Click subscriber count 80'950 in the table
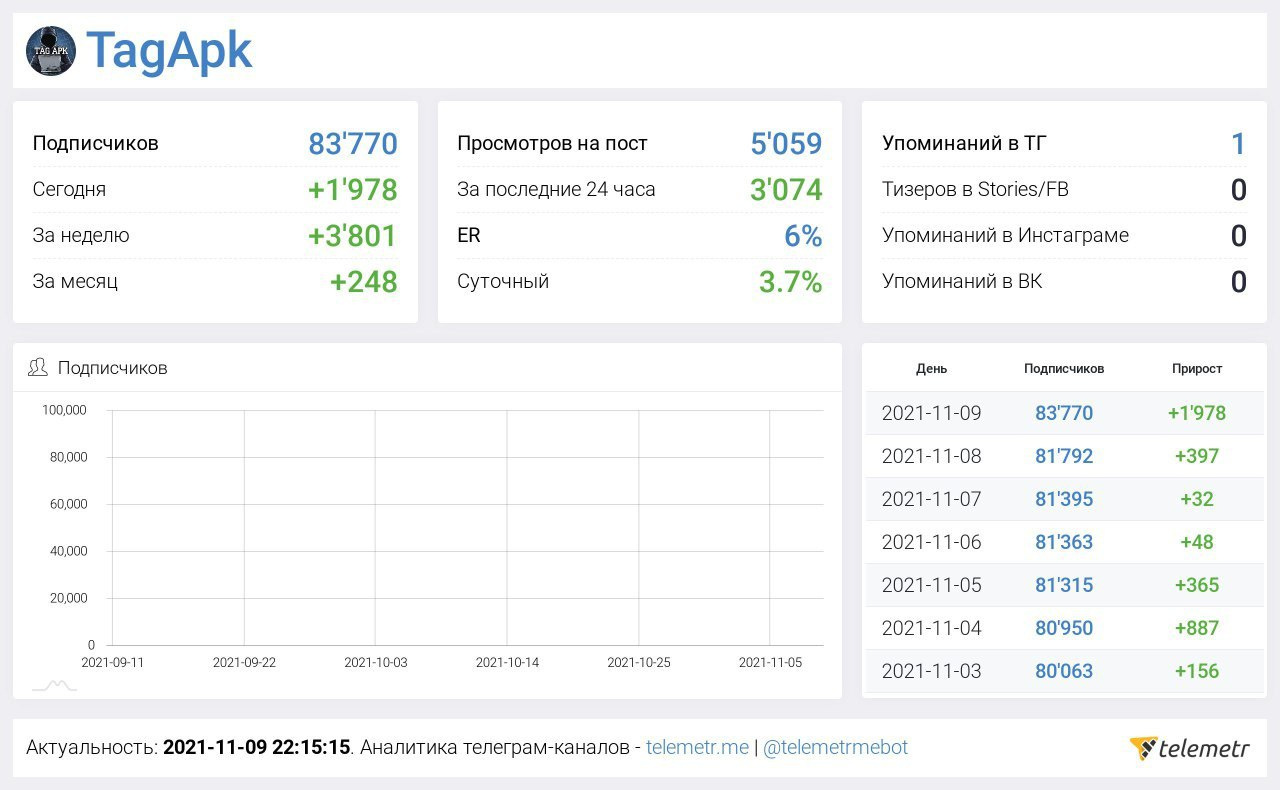This screenshot has height=790, width=1280. pyautogui.click(x=1064, y=628)
